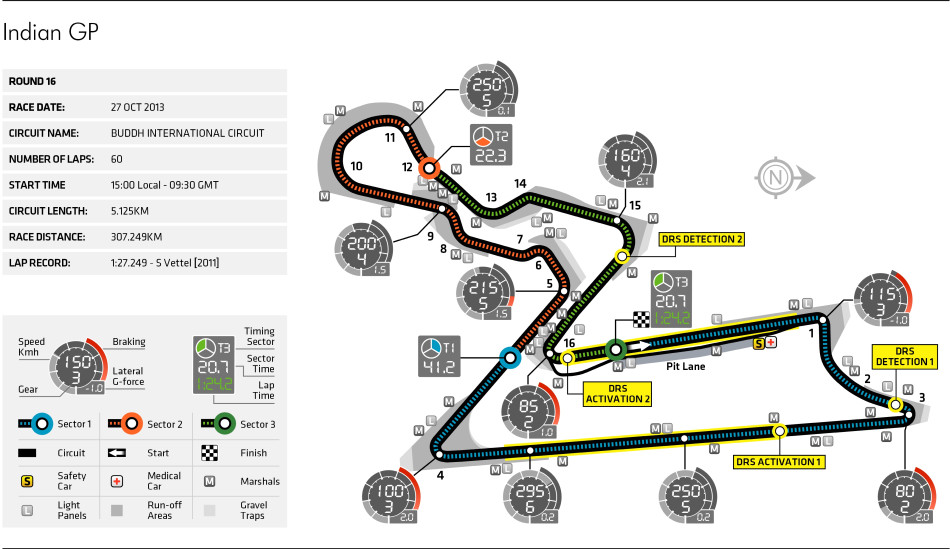Select the blue sector 1 marker on track
The height and width of the screenshot is (549, 950).
(x=510, y=358)
